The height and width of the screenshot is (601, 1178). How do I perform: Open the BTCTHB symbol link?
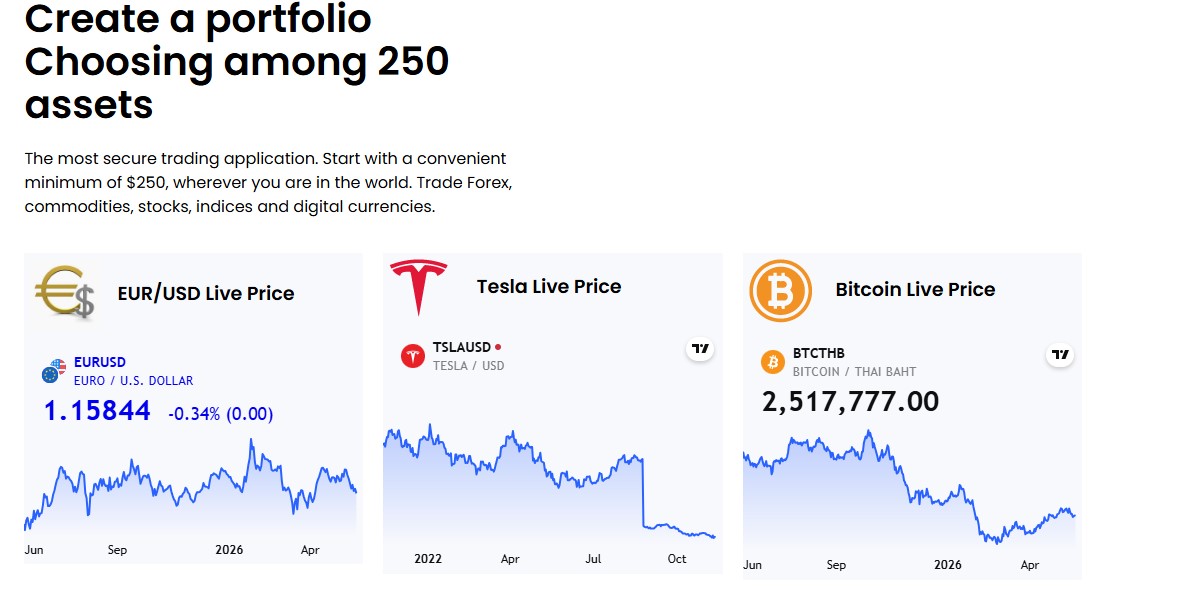click(819, 353)
